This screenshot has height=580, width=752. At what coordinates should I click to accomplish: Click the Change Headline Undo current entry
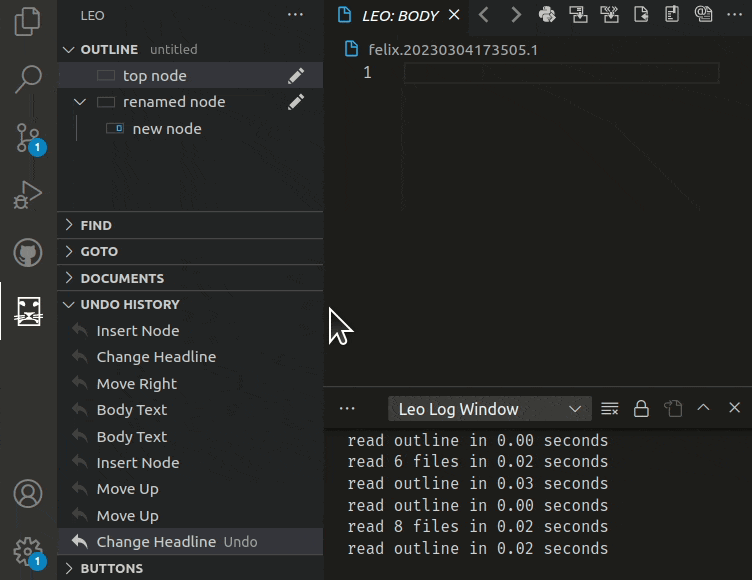(190, 542)
